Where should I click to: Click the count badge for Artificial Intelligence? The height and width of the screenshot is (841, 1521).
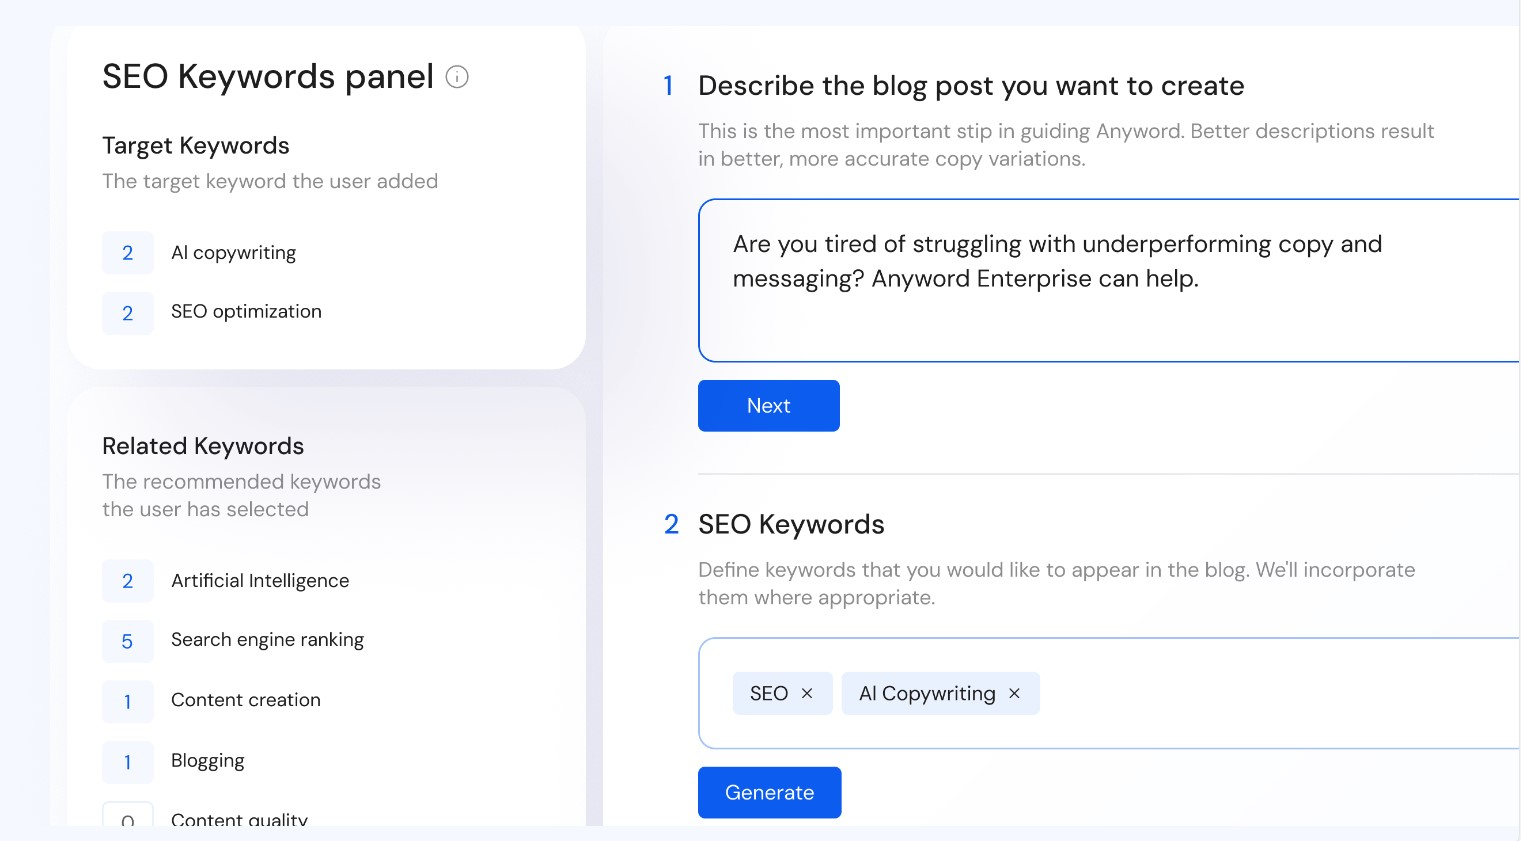(128, 581)
